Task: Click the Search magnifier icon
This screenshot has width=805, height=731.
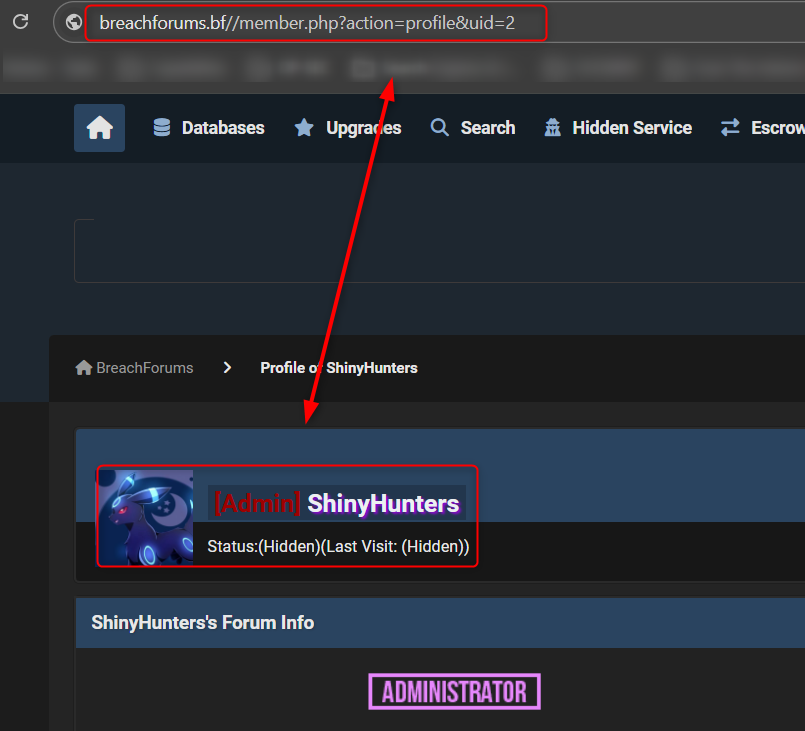Action: point(439,127)
